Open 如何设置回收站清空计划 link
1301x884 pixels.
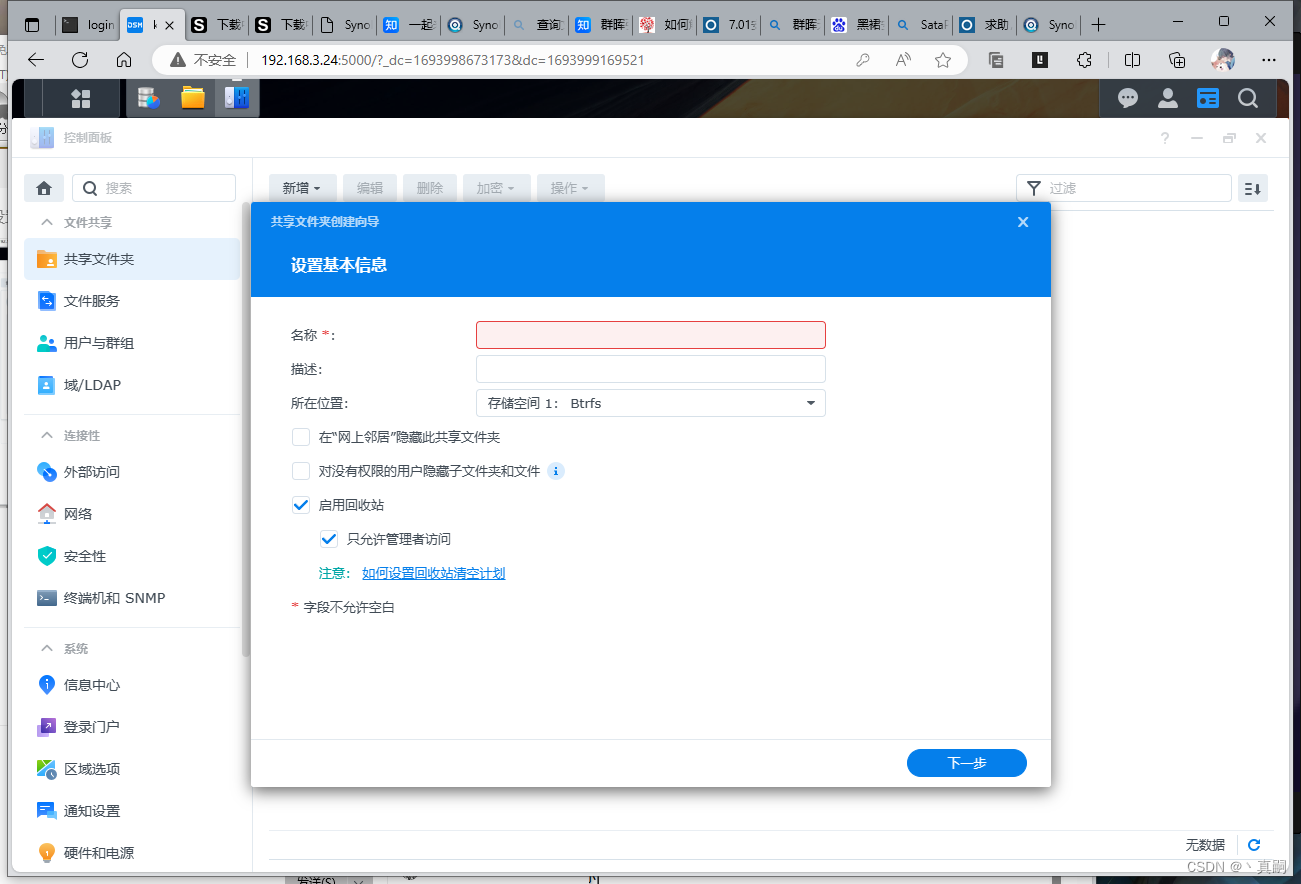click(x=433, y=573)
